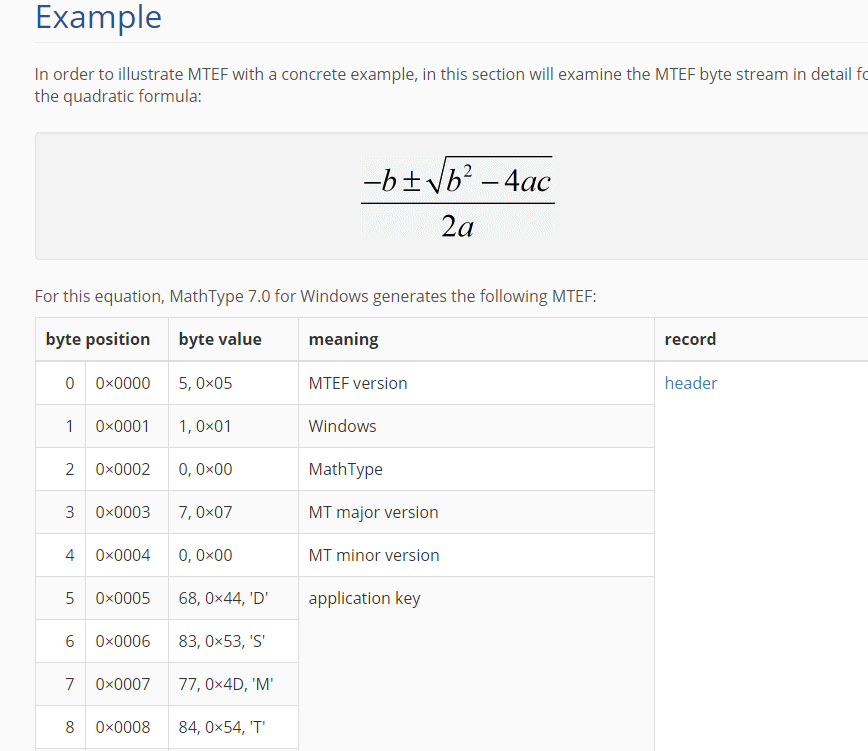Viewport: 868px width, 751px height.
Task: Click the cell '1, 0×01'
Action: (x=233, y=426)
